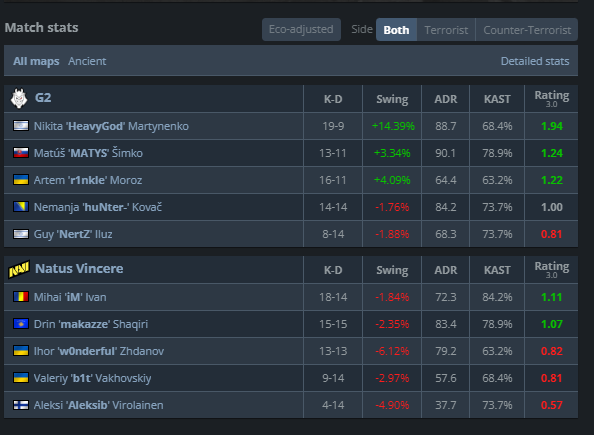Screen dimensions: 594x435
Task: Switch to the Ancient map tab
Action: pyautogui.click(x=87, y=61)
